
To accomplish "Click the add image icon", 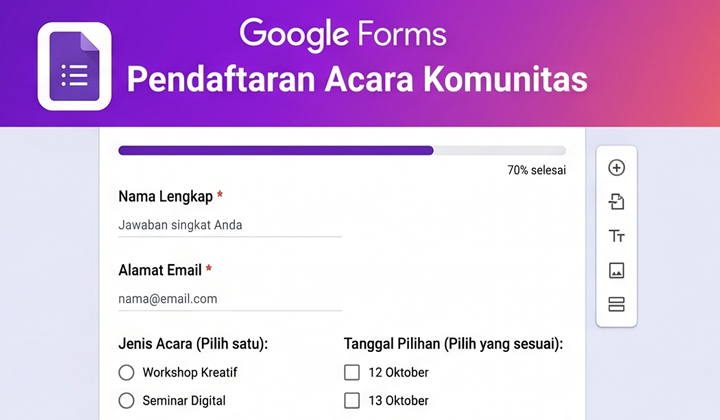I will click(616, 270).
